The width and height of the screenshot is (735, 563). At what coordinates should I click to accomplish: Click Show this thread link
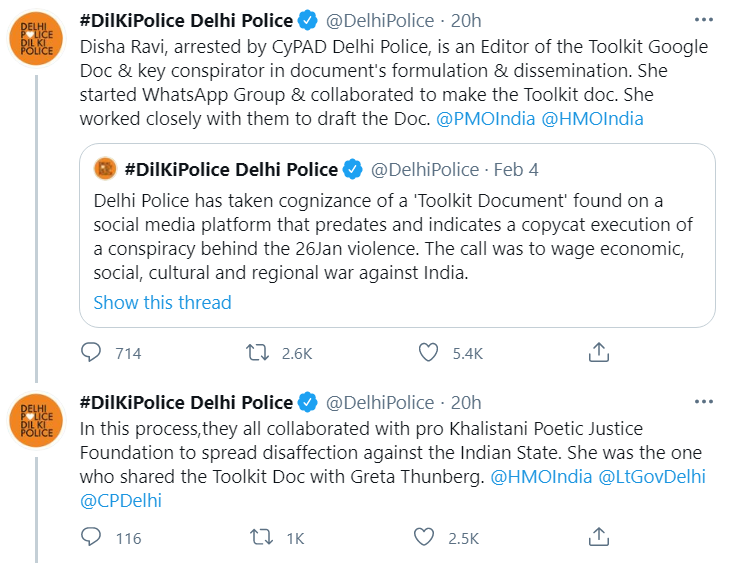coord(162,302)
